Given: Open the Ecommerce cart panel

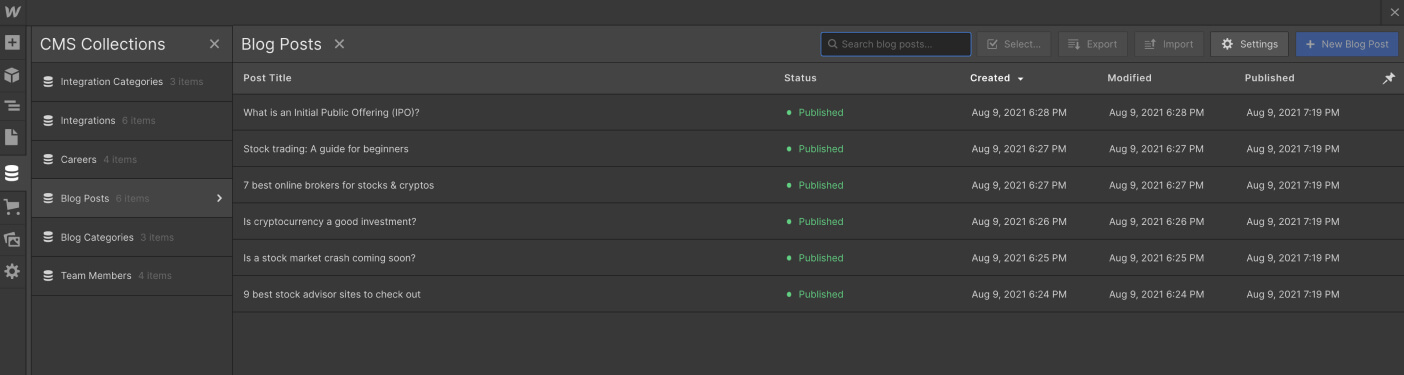Looking at the screenshot, I should pos(12,207).
